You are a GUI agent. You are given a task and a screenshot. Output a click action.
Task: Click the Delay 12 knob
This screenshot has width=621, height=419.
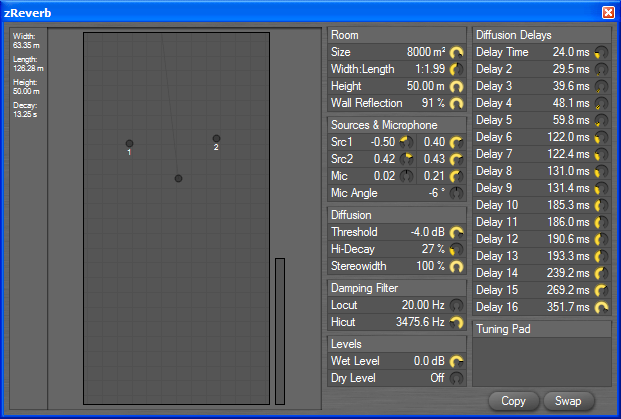(x=601, y=239)
